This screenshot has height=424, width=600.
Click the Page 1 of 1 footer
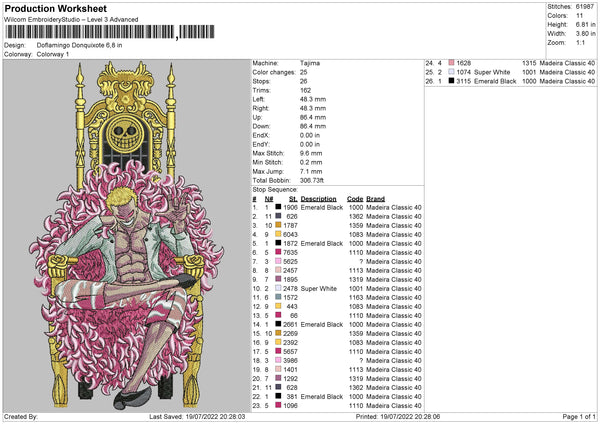tap(579, 416)
